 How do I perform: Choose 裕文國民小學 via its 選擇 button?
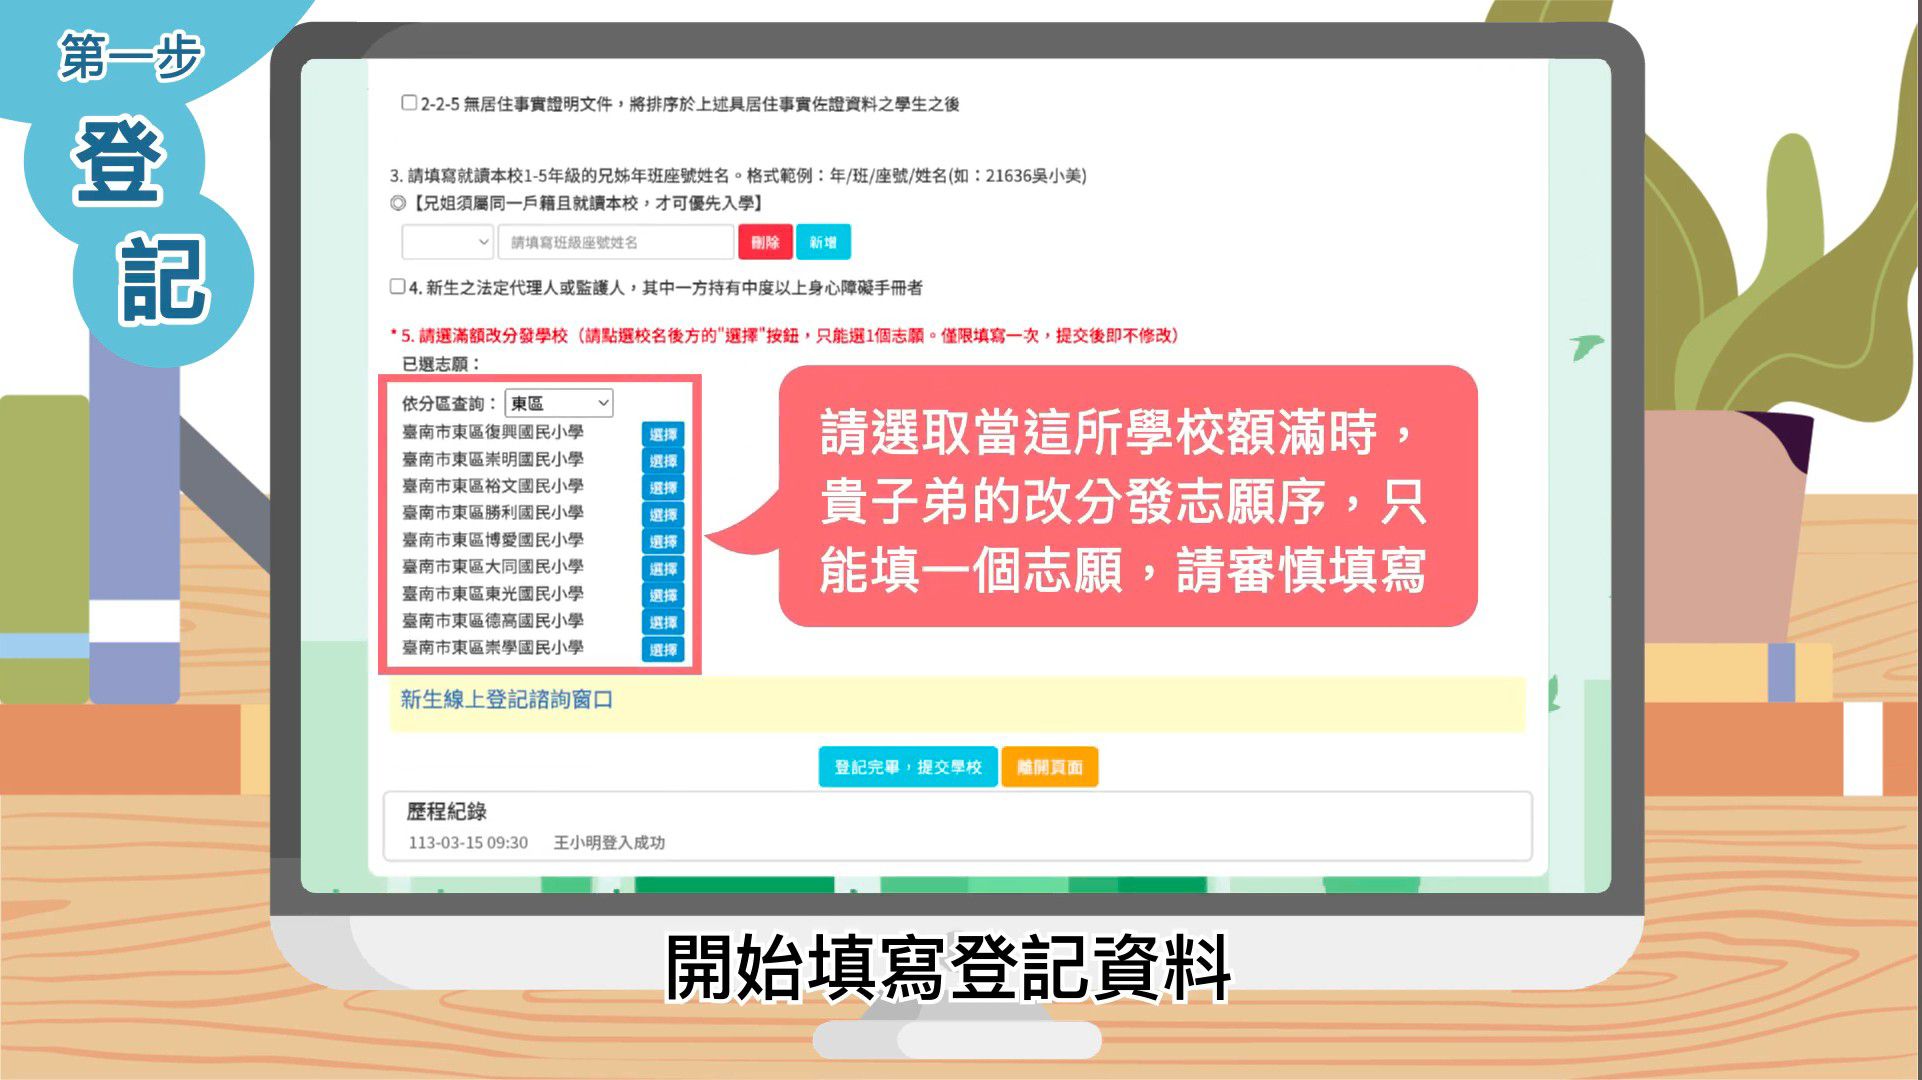tap(663, 488)
